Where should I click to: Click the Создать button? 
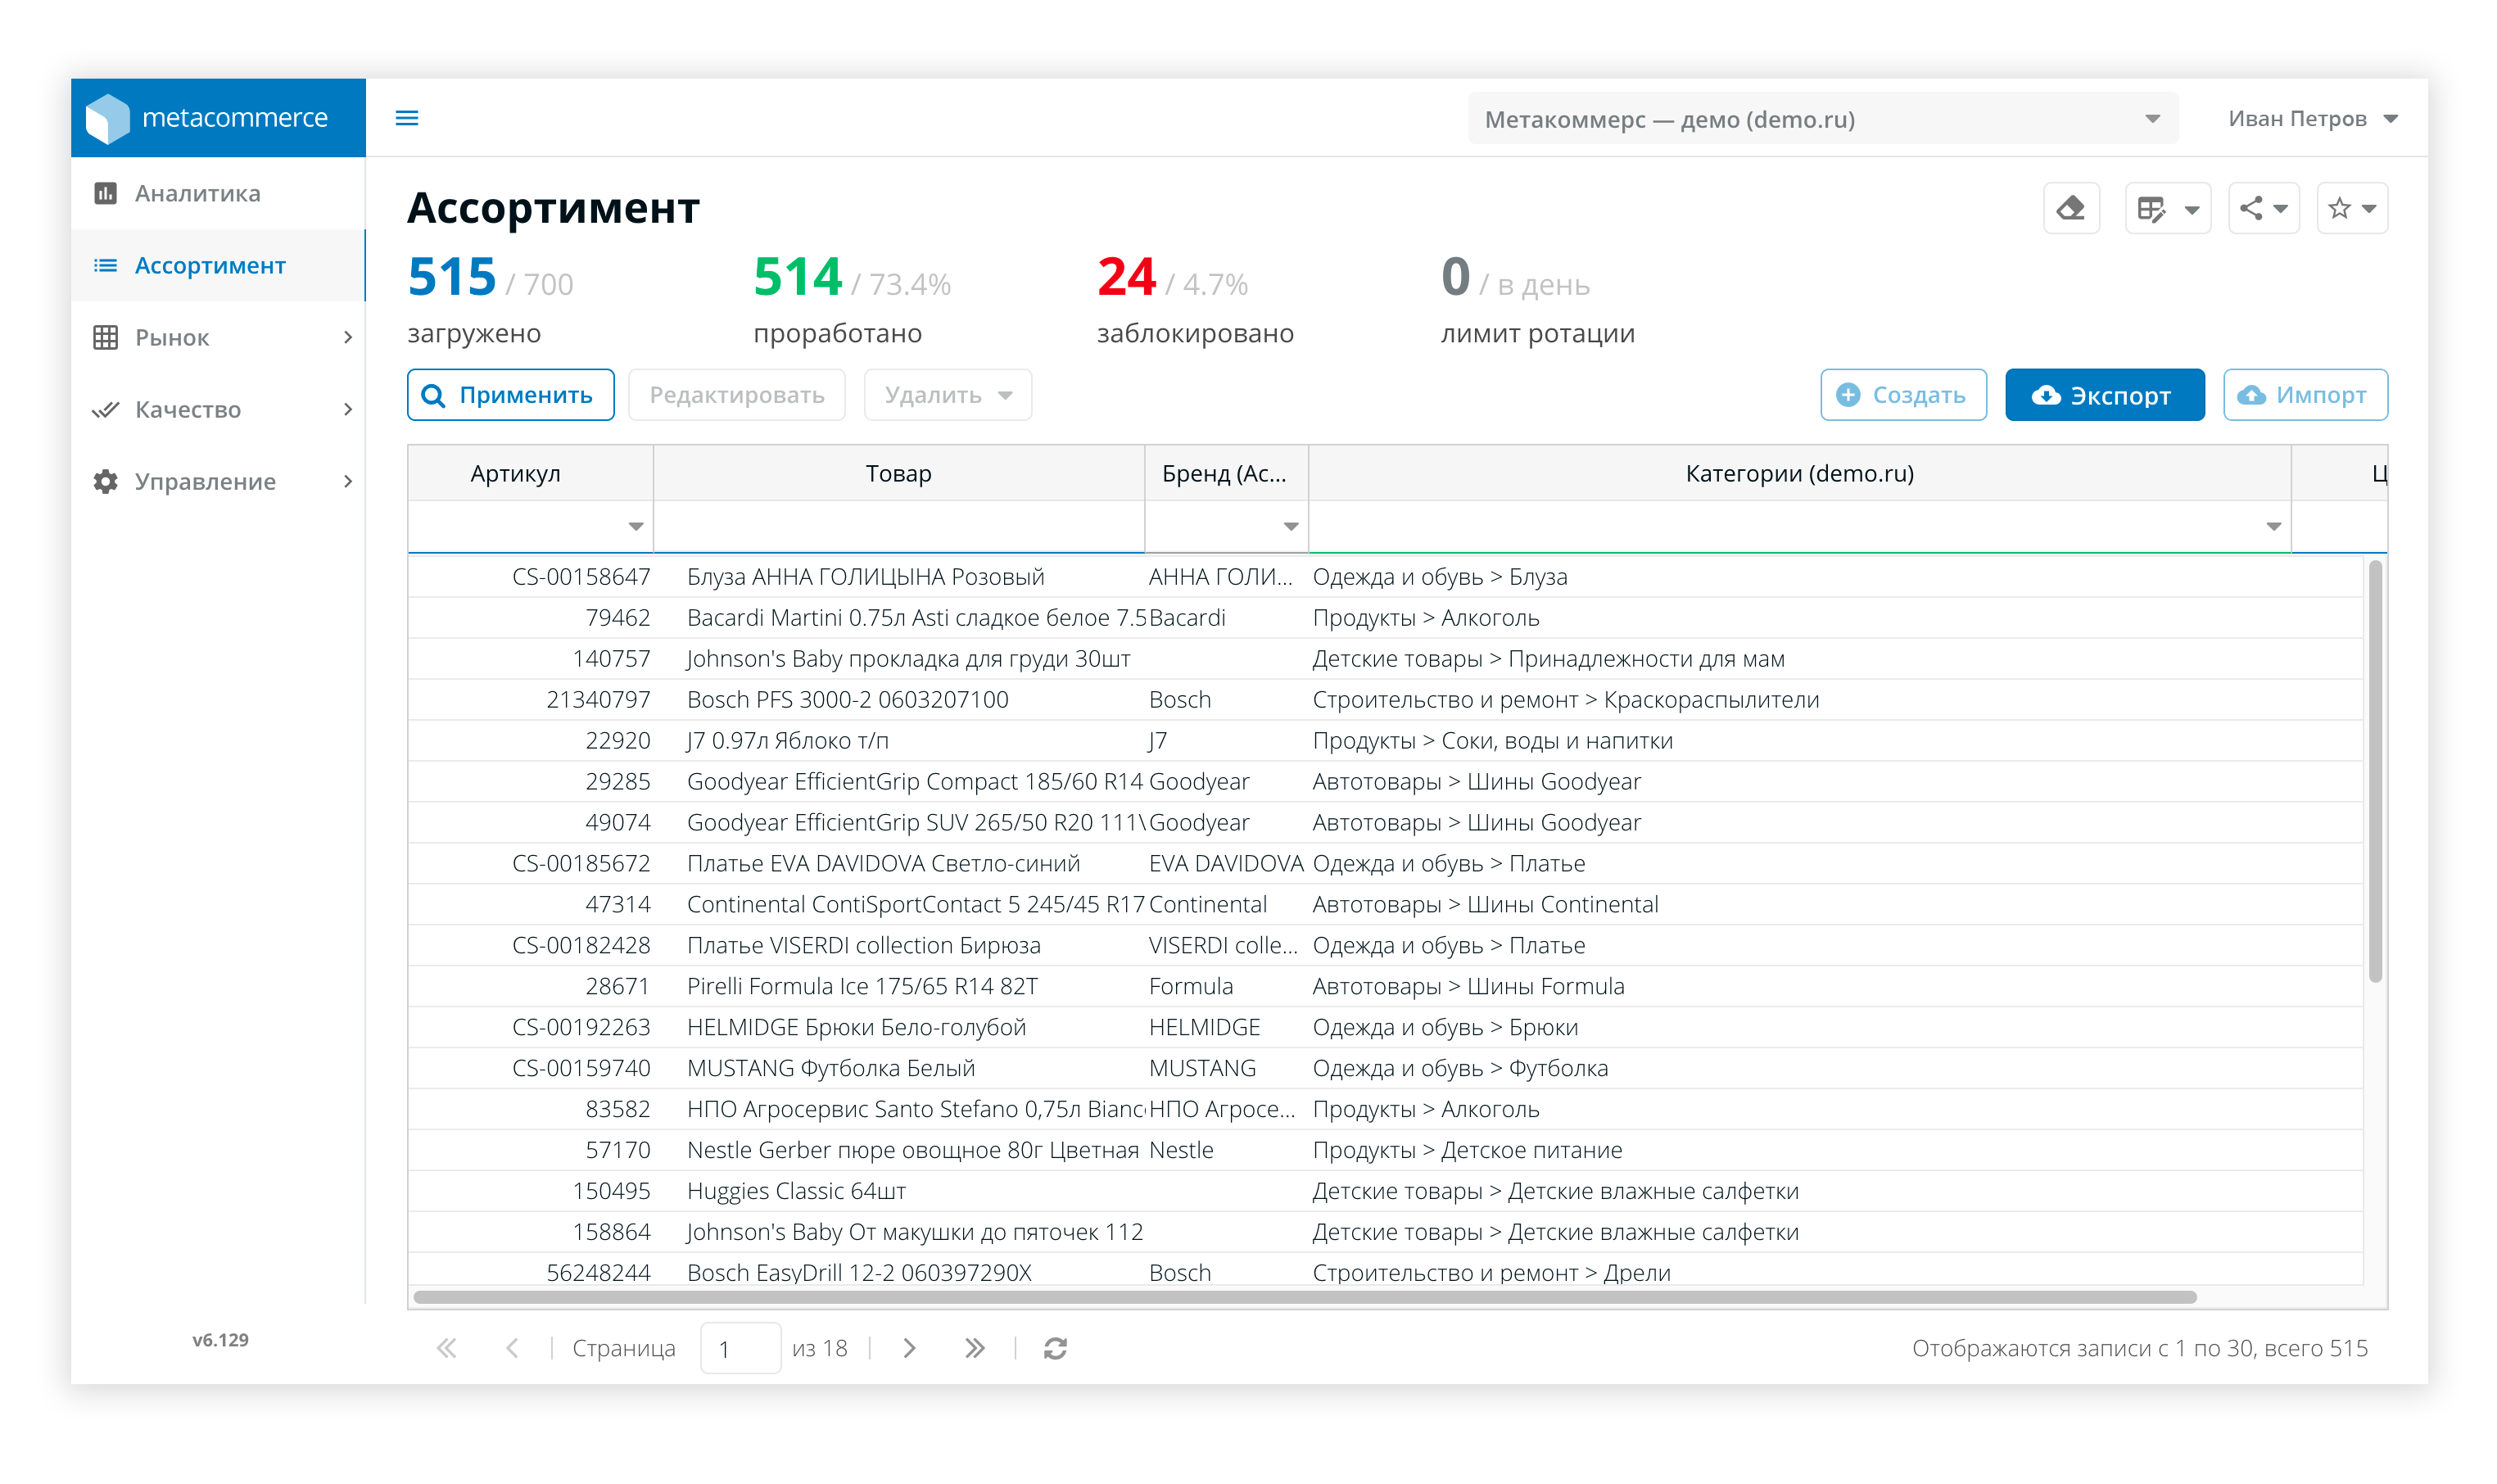(1903, 395)
